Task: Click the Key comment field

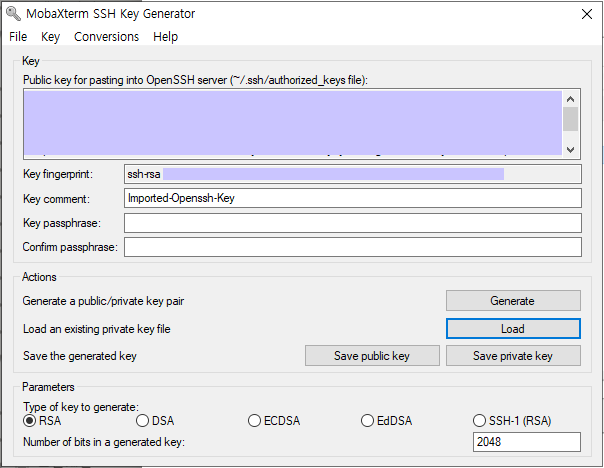Action: point(353,198)
